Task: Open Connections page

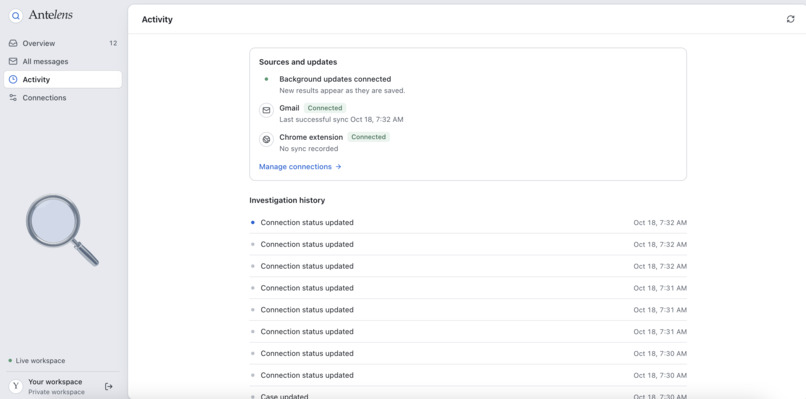Action: (63, 98)
